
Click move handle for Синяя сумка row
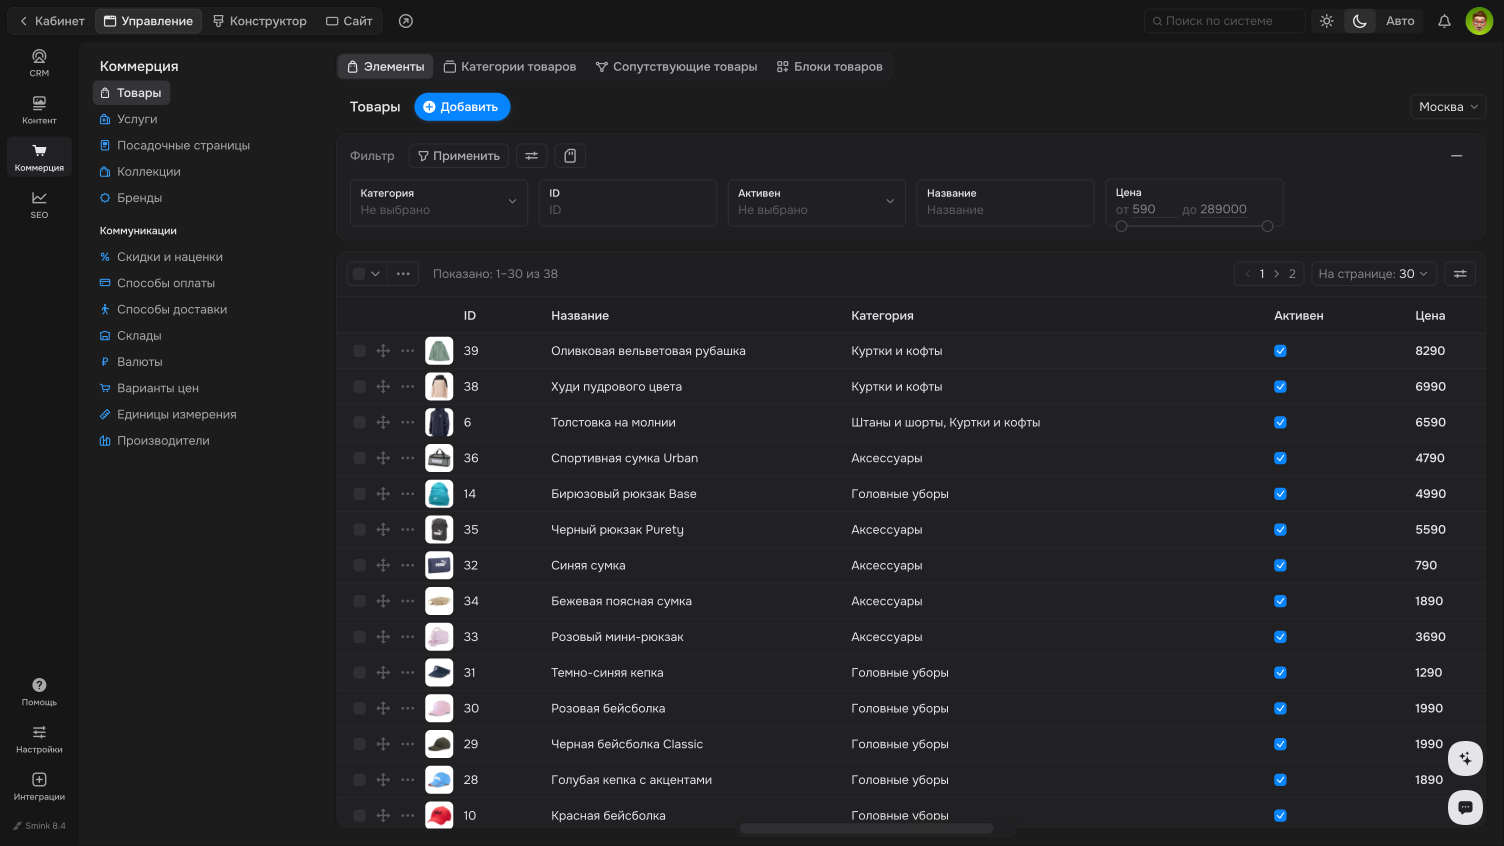(x=383, y=566)
